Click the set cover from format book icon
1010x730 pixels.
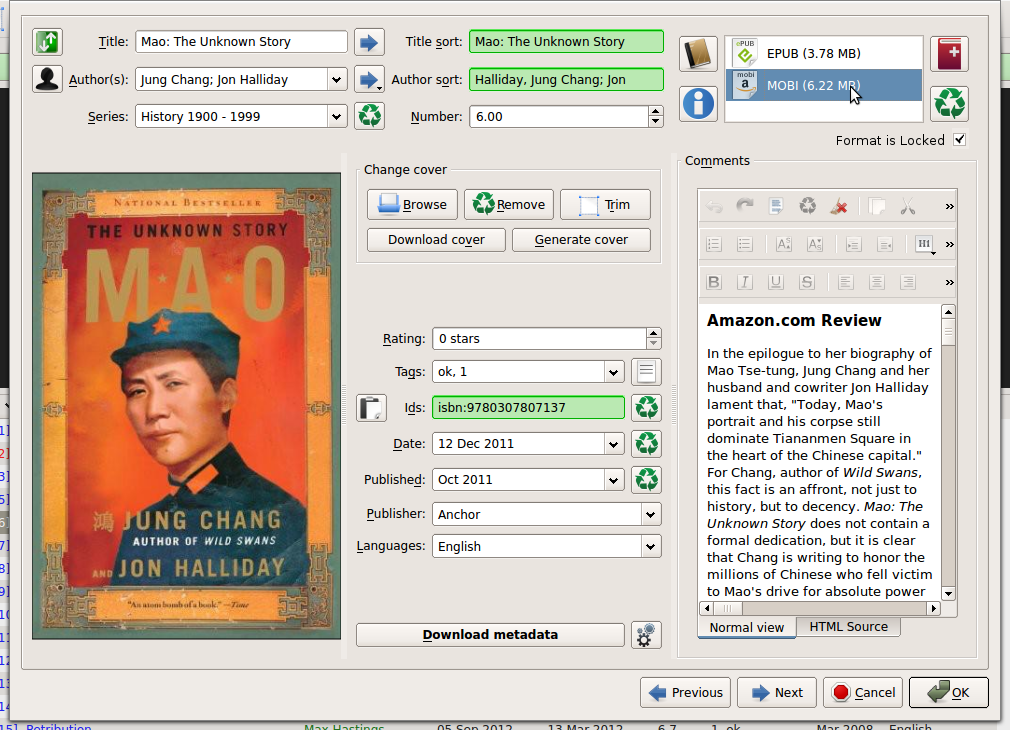point(698,53)
